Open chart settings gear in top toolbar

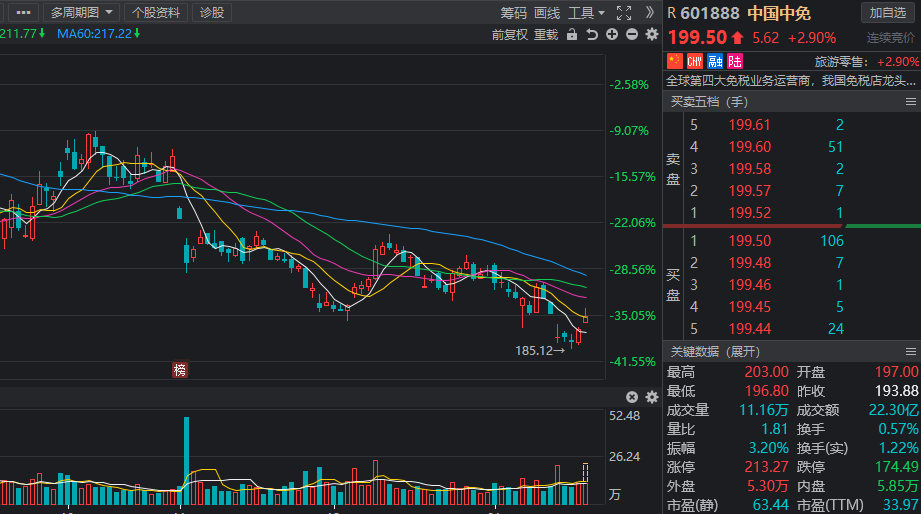click(x=651, y=35)
